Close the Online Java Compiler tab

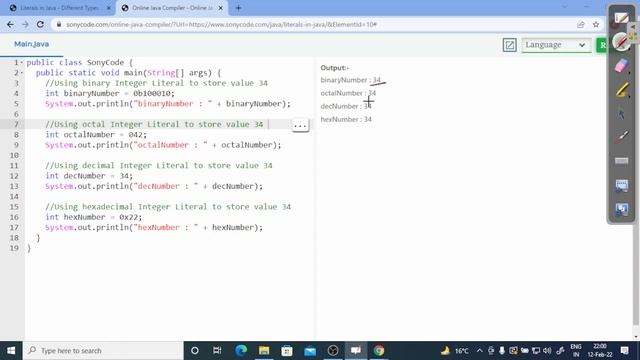point(220,8)
